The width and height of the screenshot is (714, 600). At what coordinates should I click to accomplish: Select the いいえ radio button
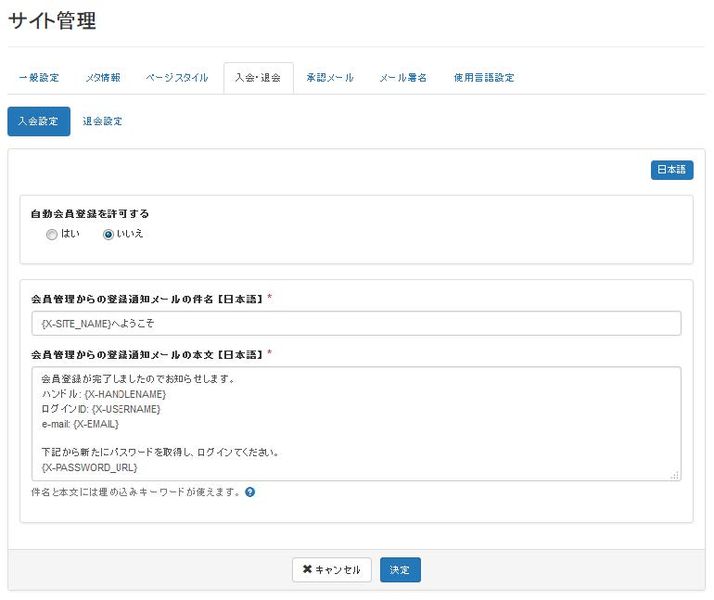pyautogui.click(x=108, y=234)
